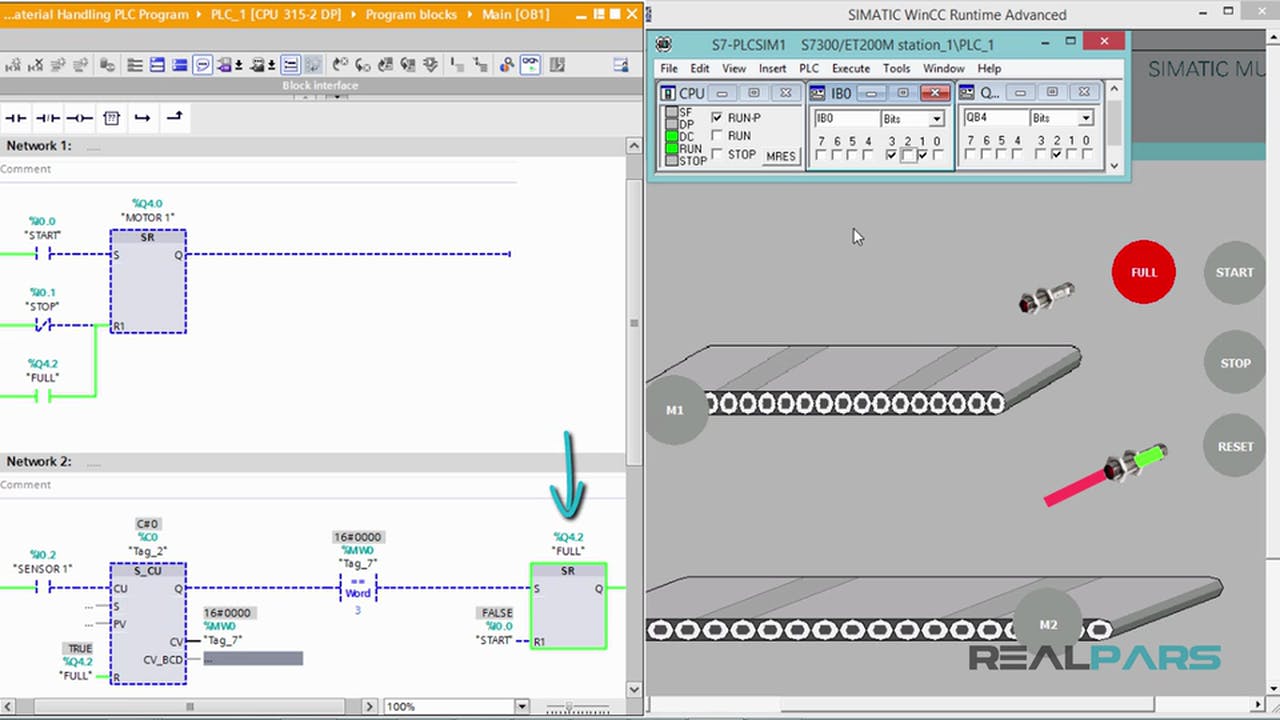This screenshot has height=720, width=1280.
Task: Open the QB4 Bits format dropdown
Action: pos(1085,119)
